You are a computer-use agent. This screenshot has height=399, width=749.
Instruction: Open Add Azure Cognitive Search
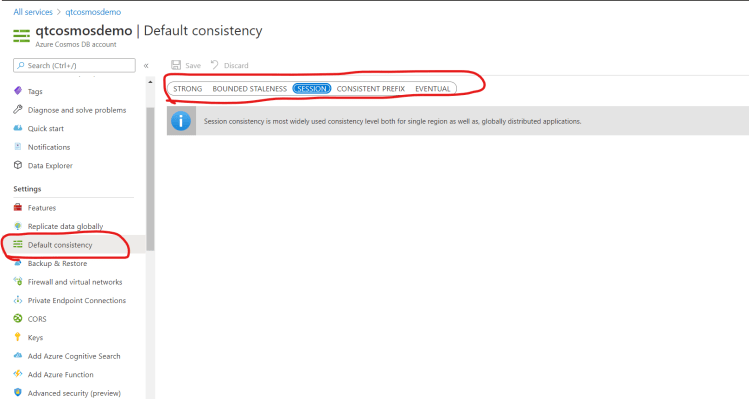coord(74,356)
